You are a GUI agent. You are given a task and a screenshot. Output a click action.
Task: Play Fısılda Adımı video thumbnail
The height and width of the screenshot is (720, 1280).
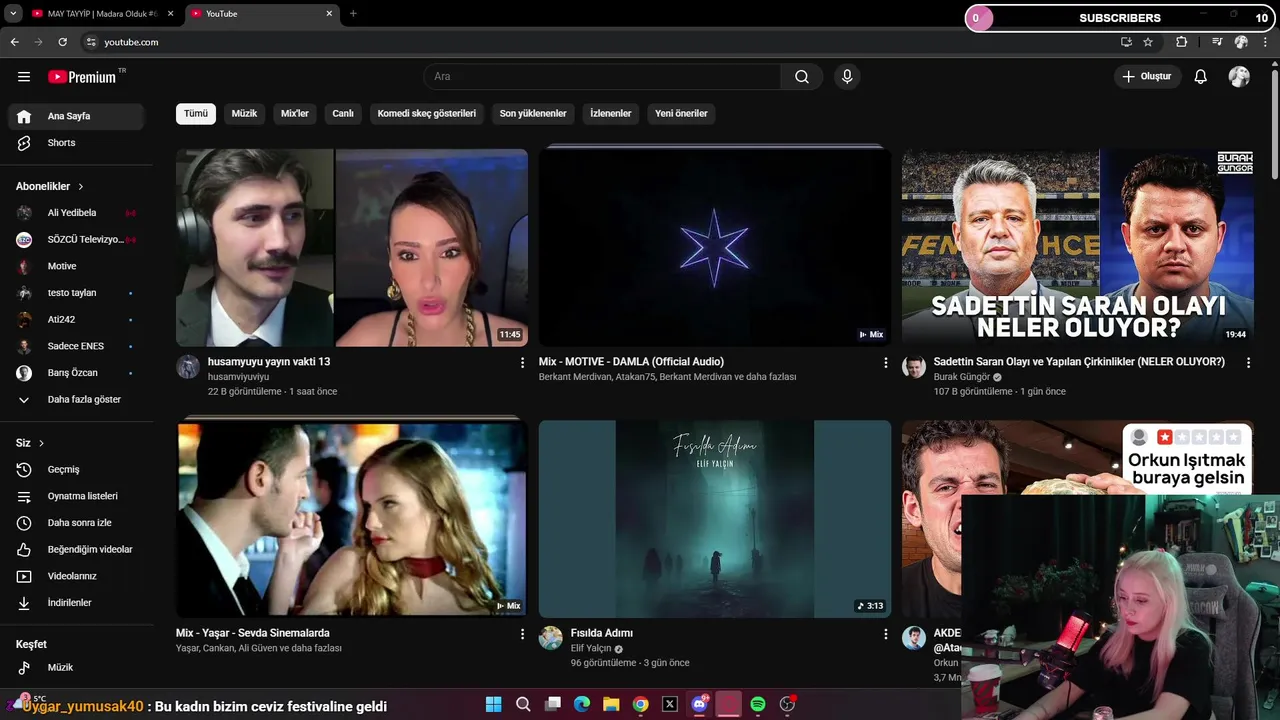[x=715, y=518]
